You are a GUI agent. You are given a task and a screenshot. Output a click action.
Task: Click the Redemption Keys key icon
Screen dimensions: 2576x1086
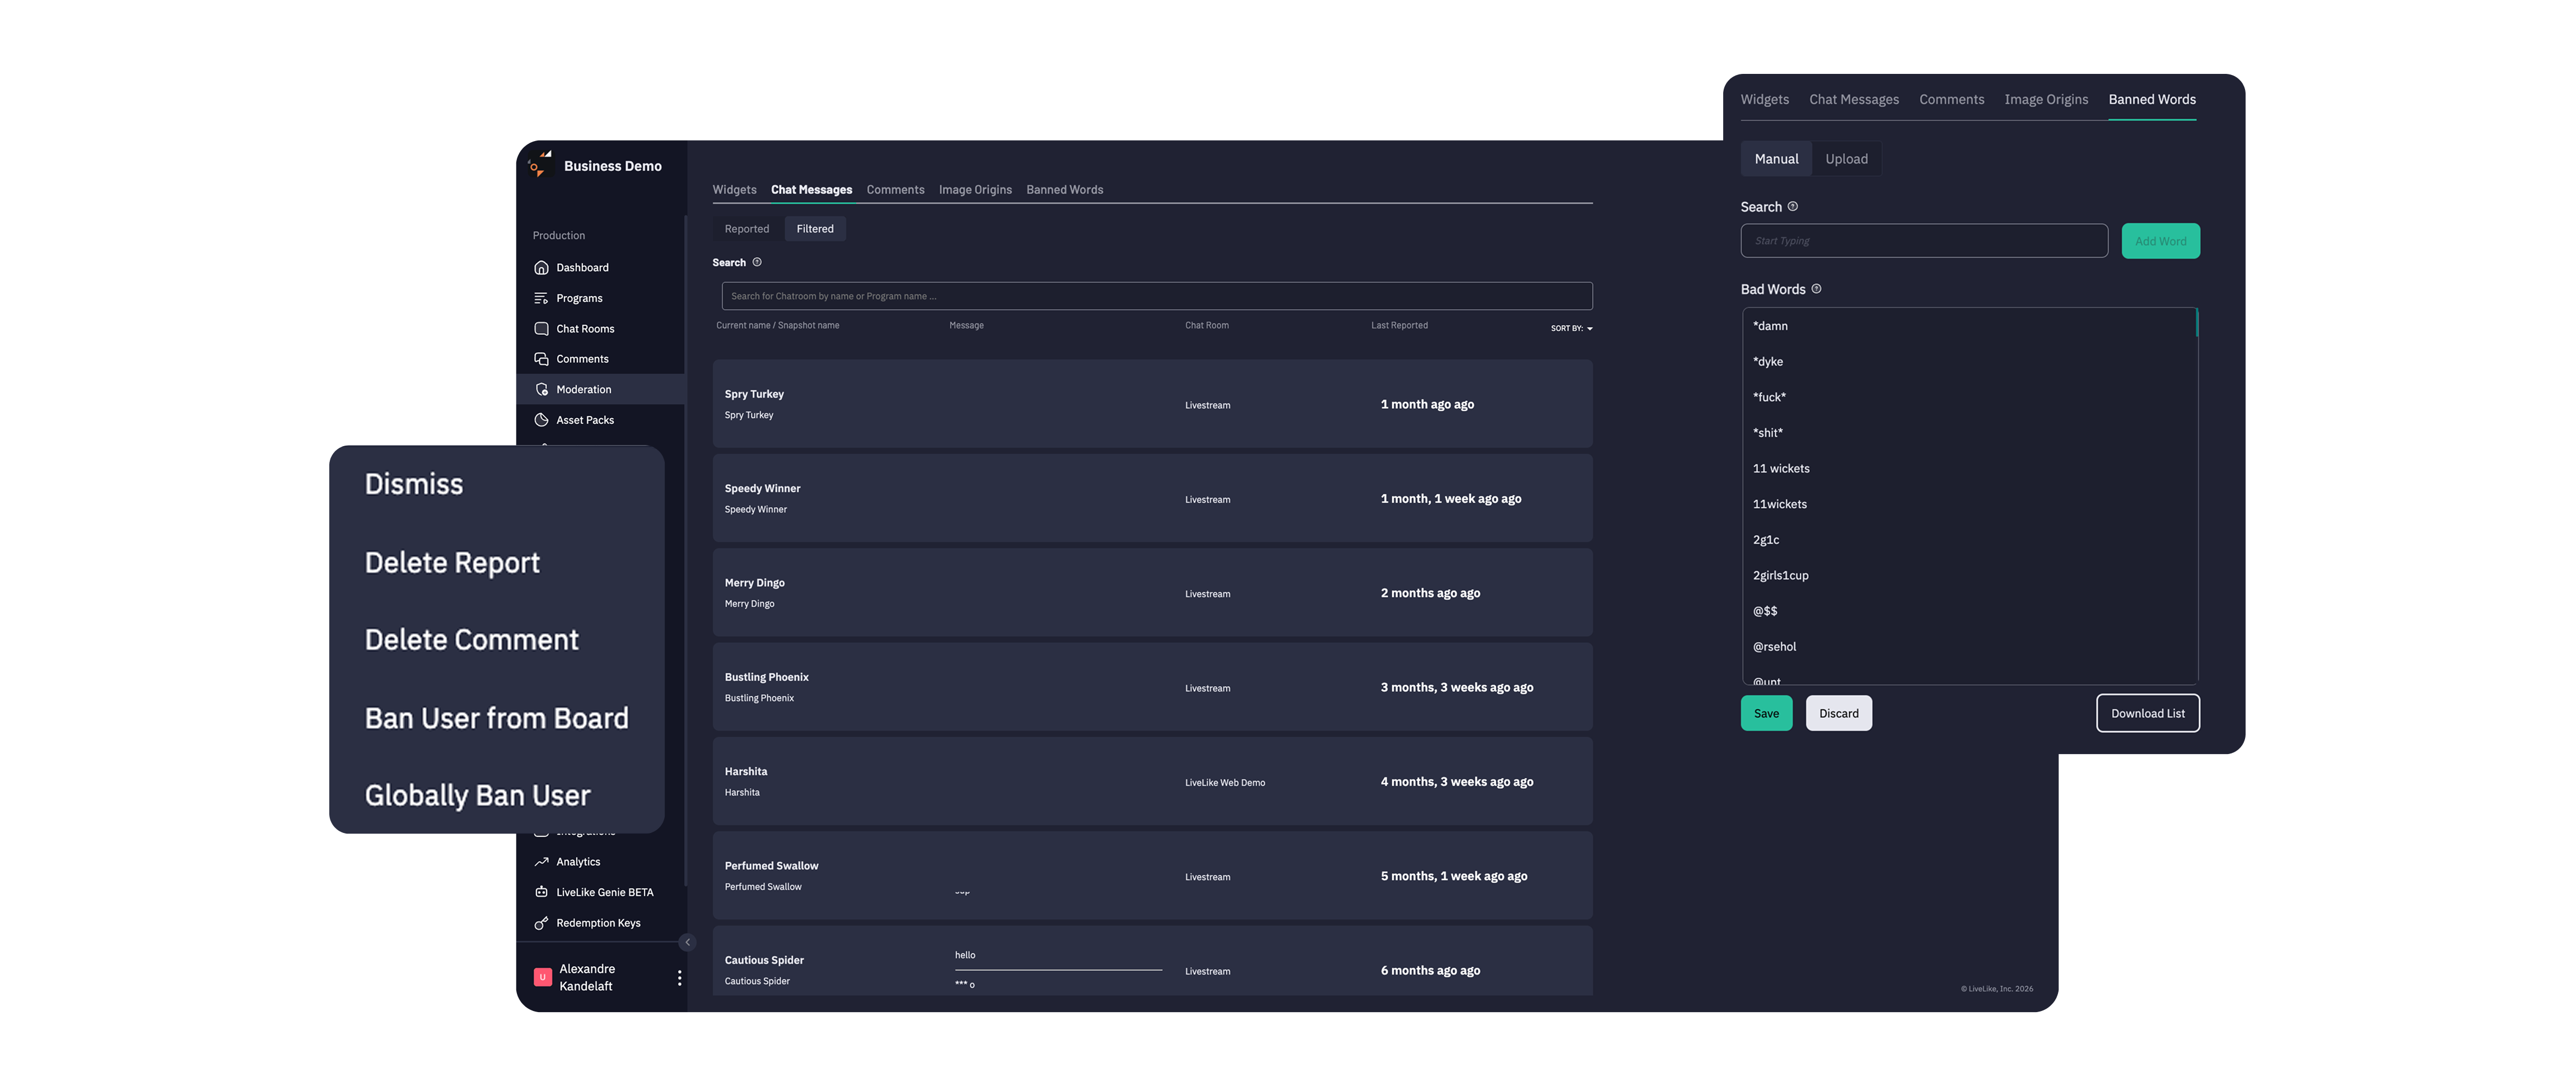point(541,923)
